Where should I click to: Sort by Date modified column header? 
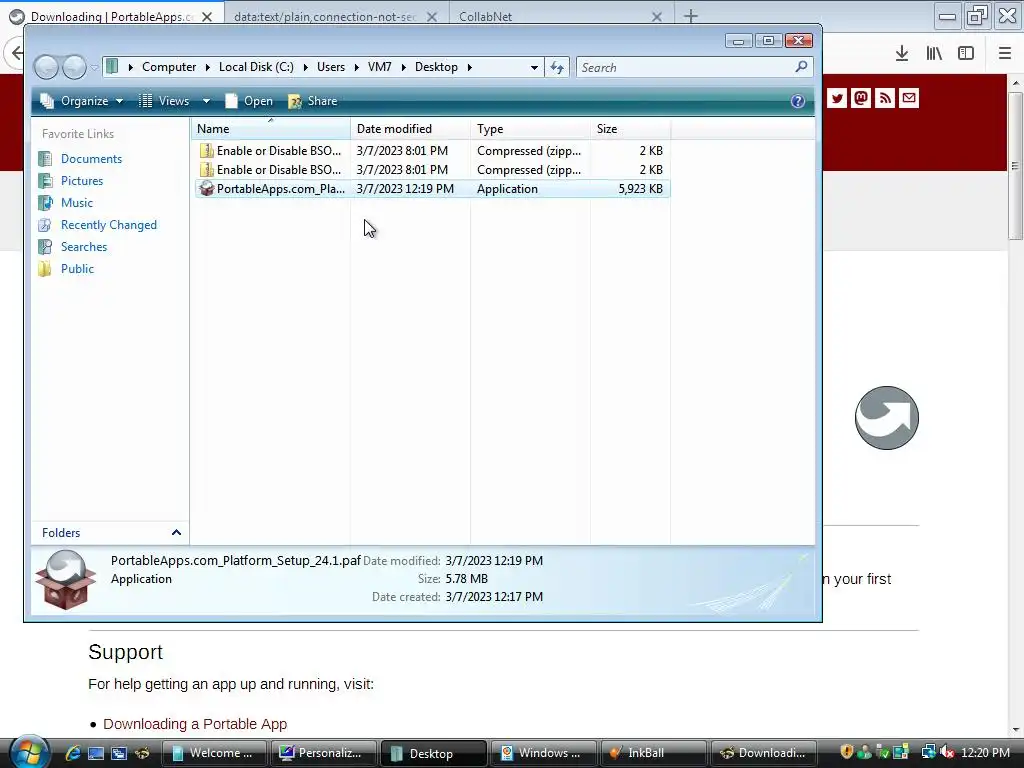click(x=410, y=129)
